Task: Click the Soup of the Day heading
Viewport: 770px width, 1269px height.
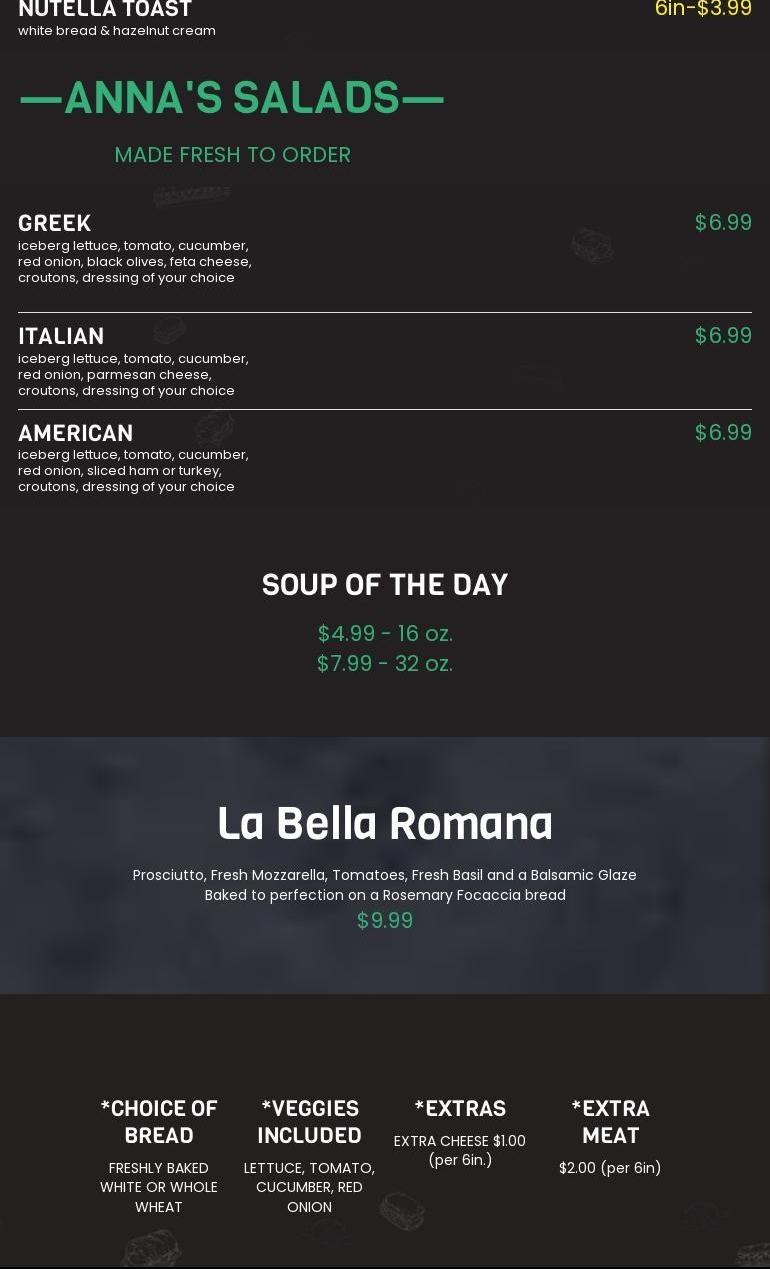Action: (385, 585)
